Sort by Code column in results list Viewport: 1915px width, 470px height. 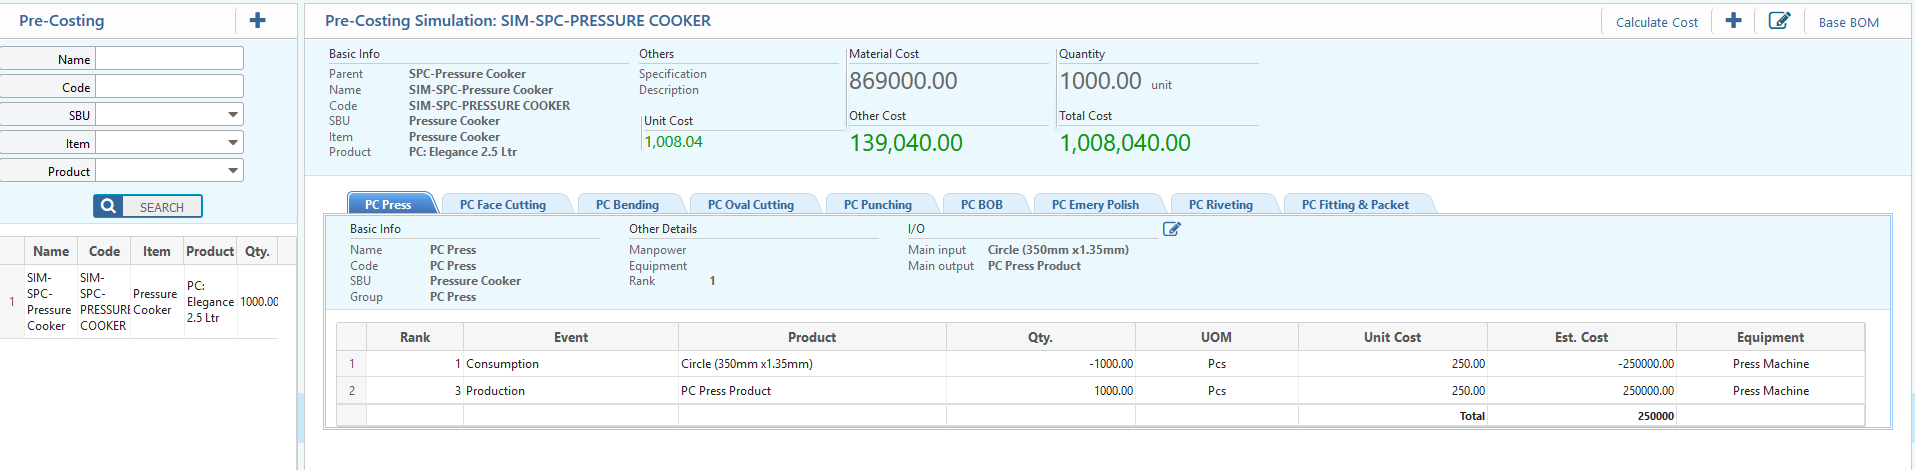coord(104,251)
